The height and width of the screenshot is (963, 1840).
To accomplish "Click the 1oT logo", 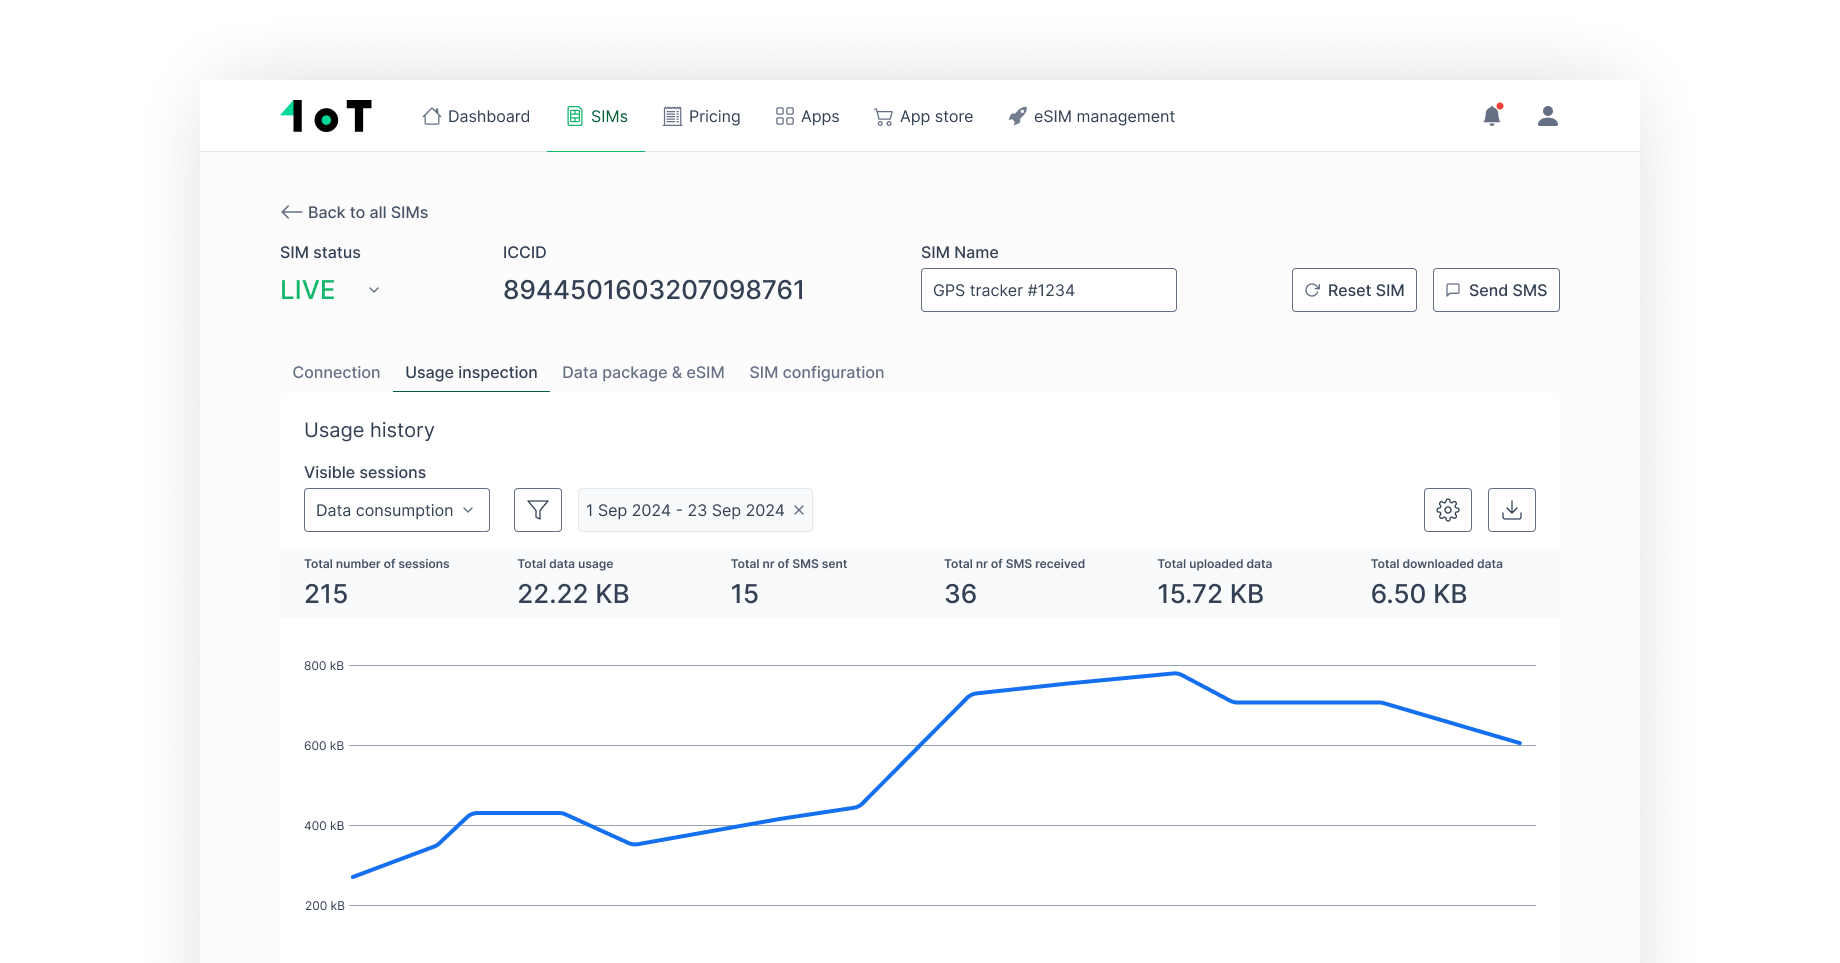I will [326, 116].
